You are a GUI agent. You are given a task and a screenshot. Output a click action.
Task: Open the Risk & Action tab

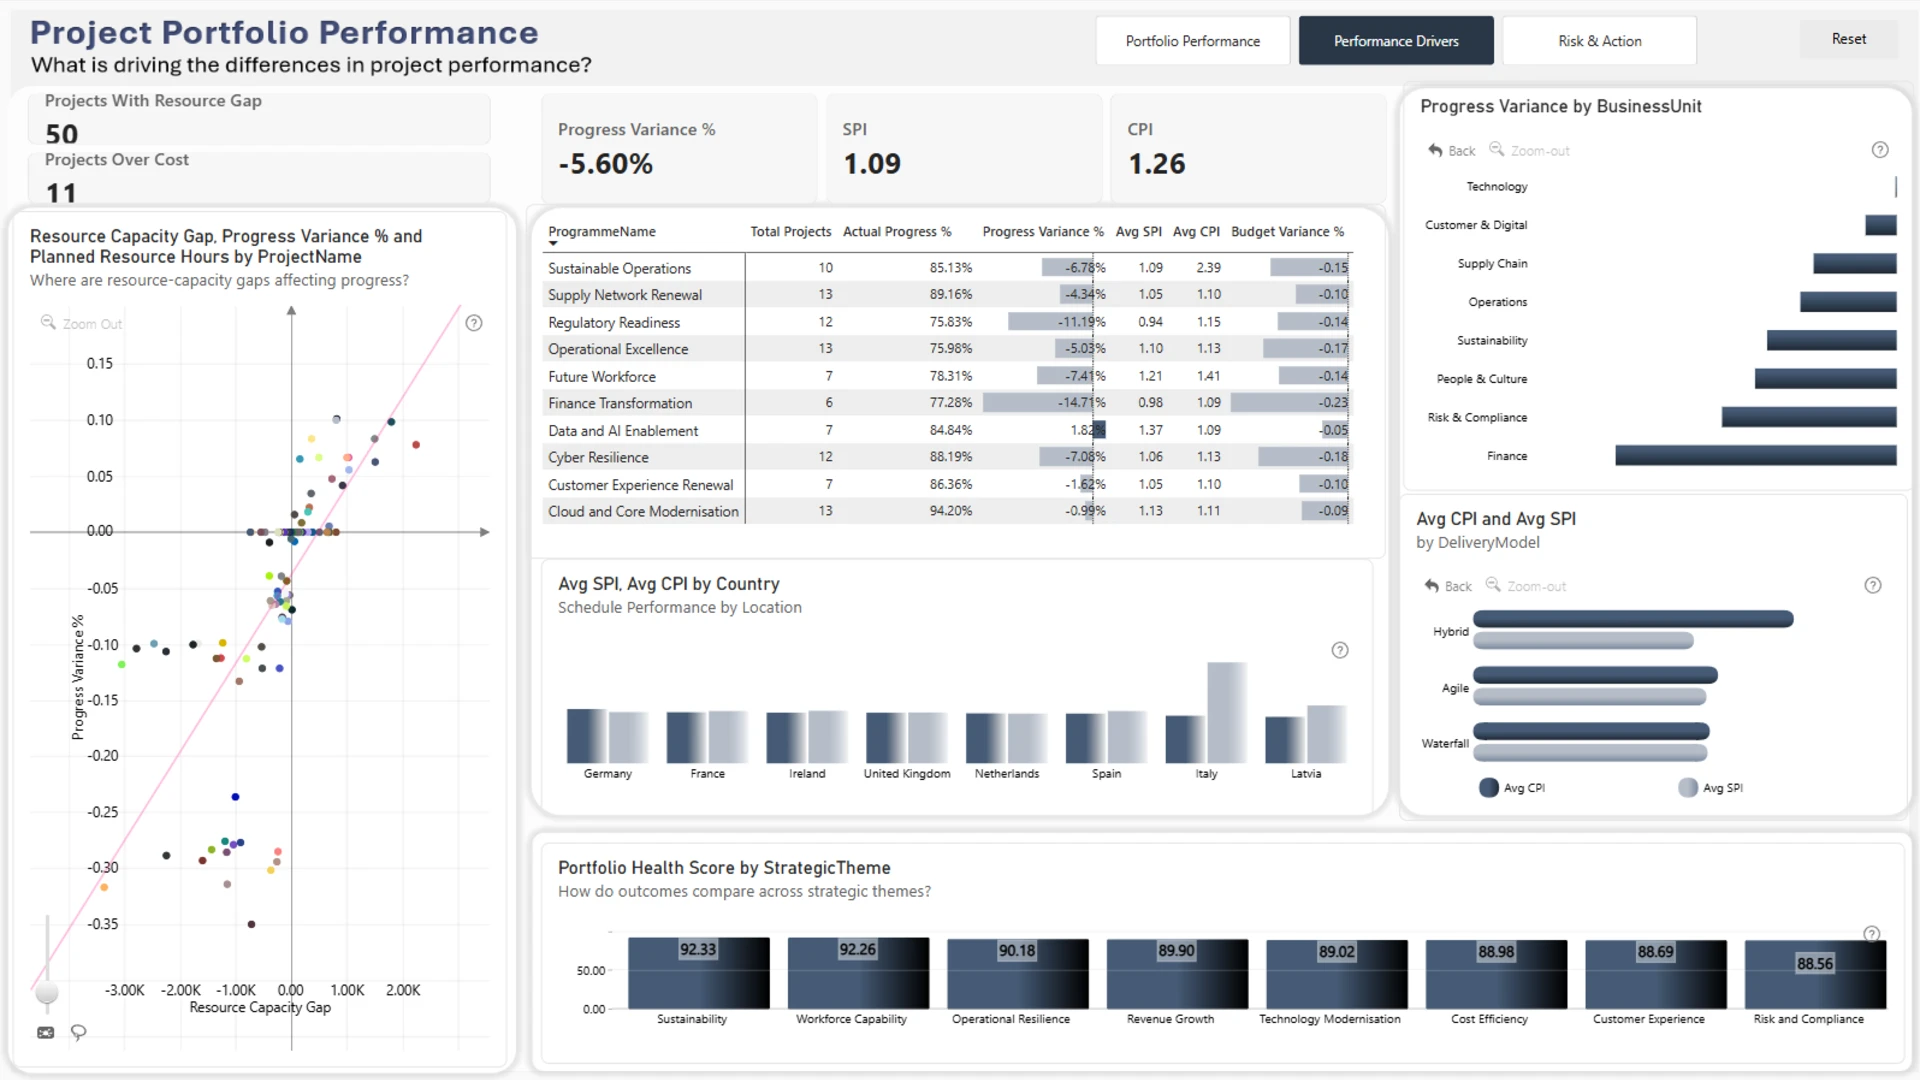pos(1599,41)
